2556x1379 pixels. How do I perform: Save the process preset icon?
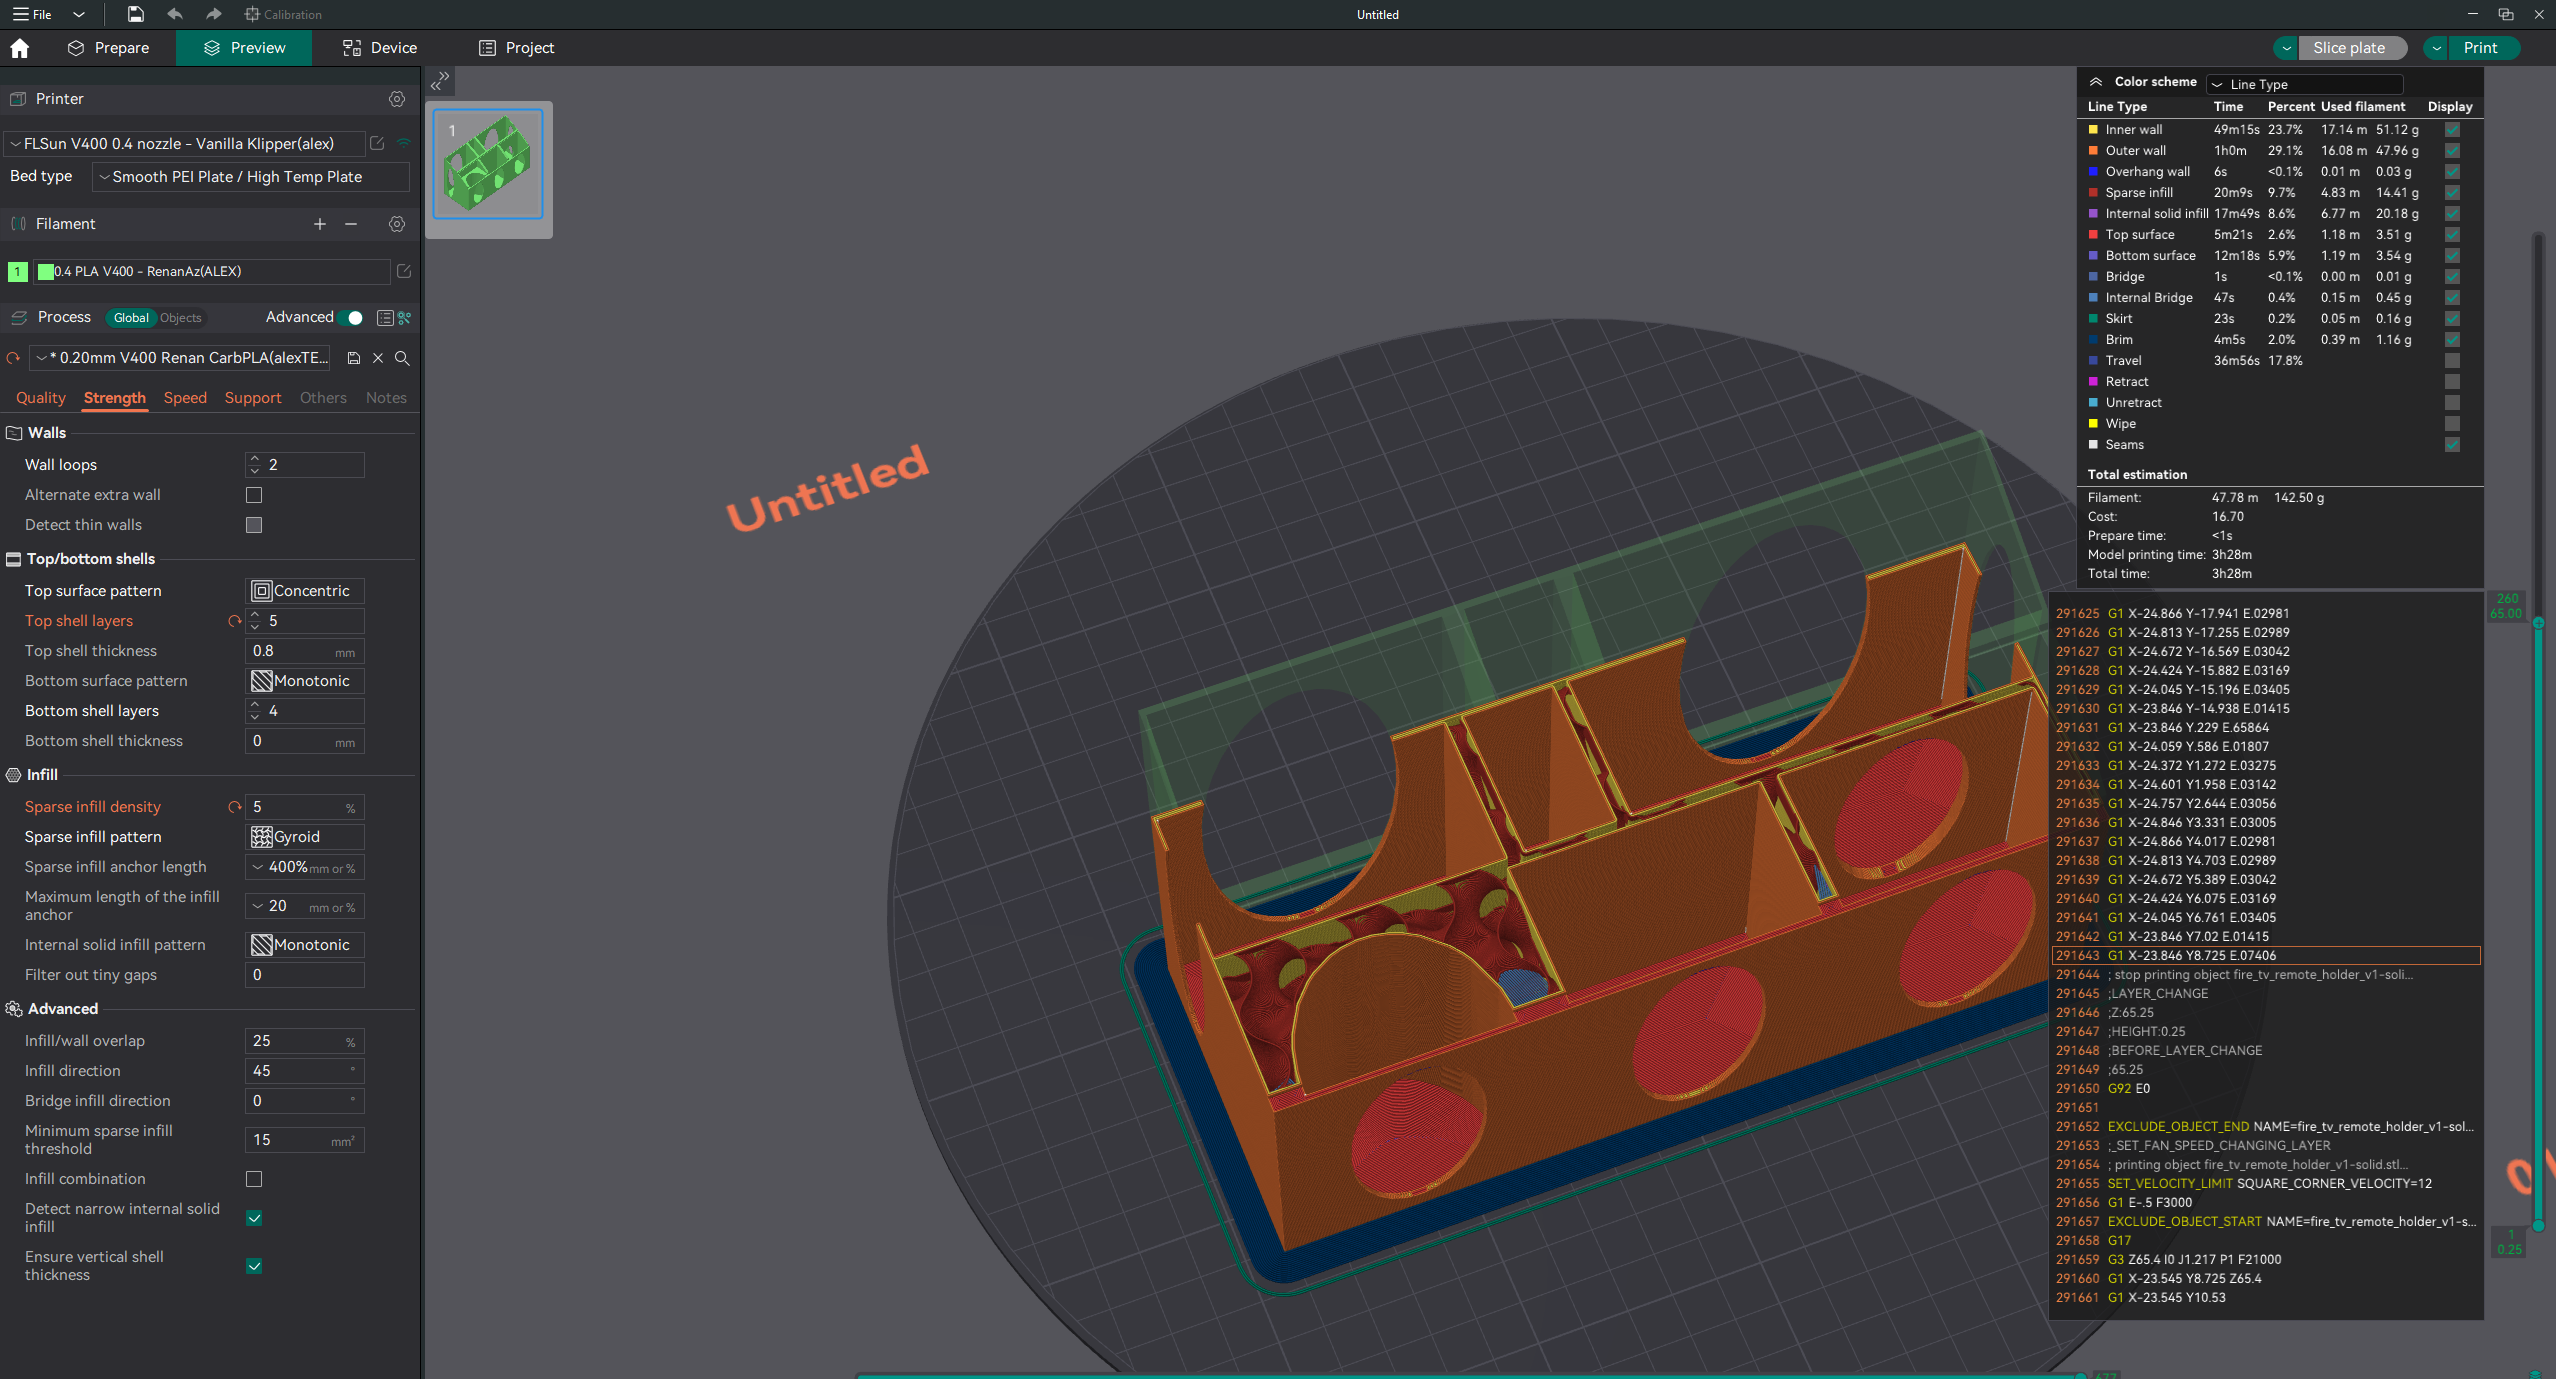[x=353, y=358]
